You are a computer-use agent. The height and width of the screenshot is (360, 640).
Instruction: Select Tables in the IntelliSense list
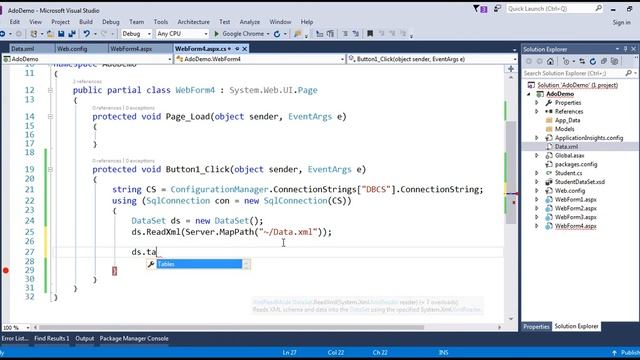pyautogui.click(x=199, y=264)
